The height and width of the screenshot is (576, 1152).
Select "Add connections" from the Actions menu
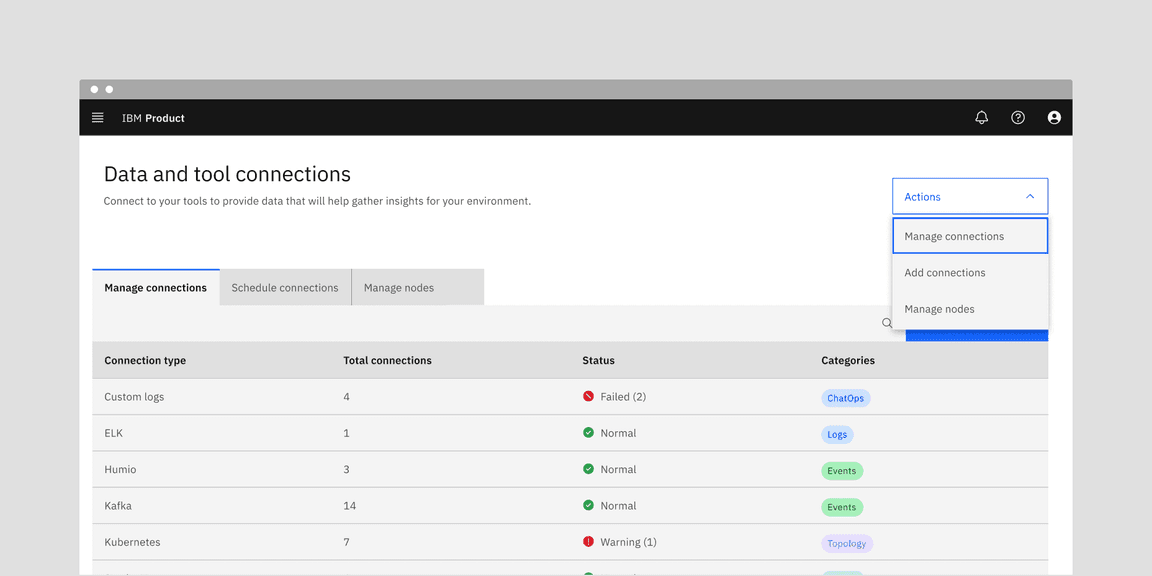(x=944, y=272)
